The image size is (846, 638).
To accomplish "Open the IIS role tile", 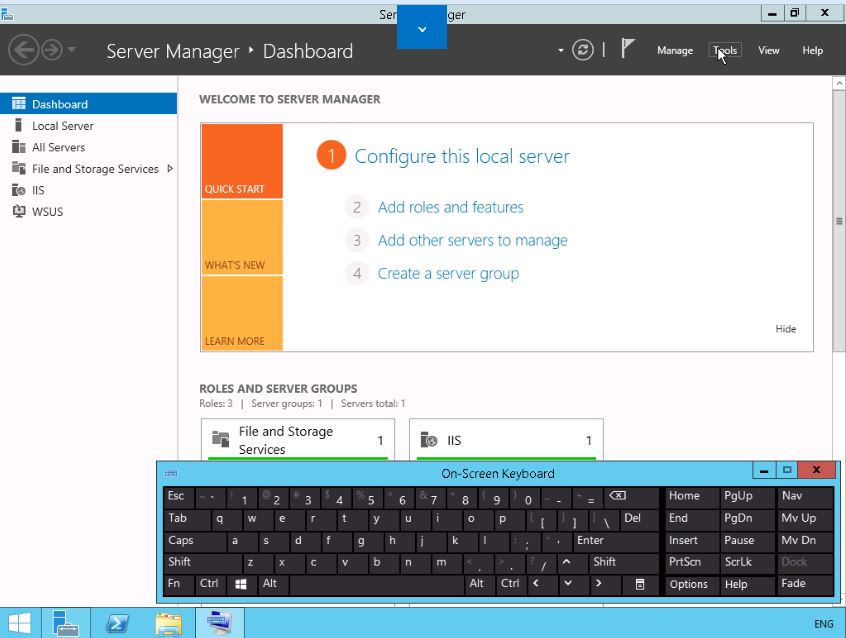I will [x=506, y=439].
